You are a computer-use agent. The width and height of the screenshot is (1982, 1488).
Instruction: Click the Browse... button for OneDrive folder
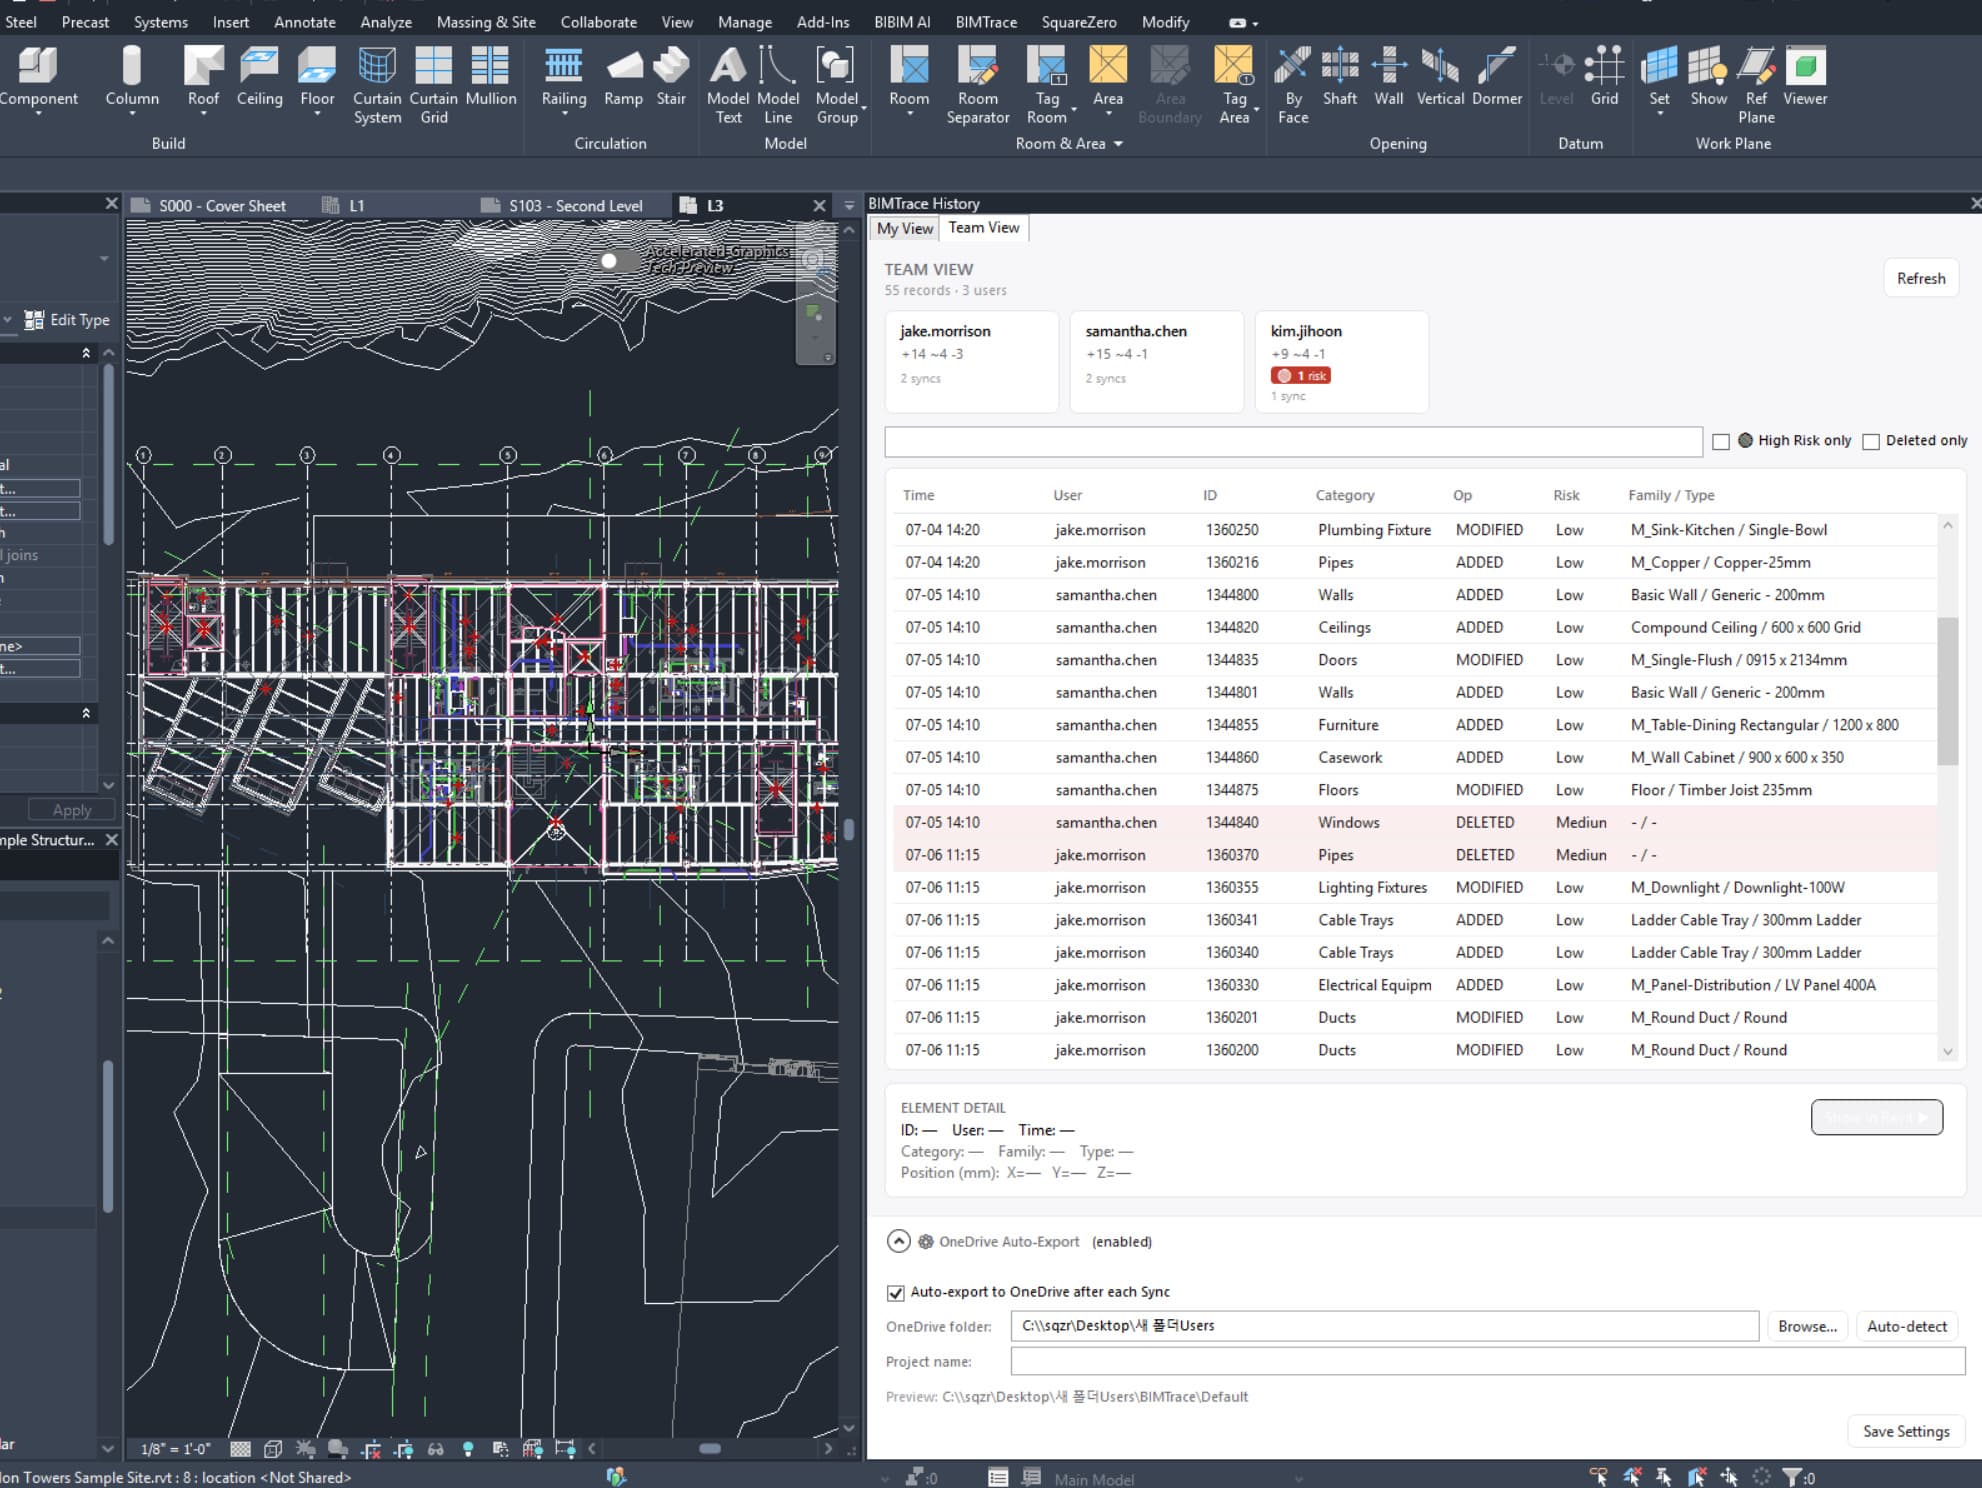[1807, 1326]
